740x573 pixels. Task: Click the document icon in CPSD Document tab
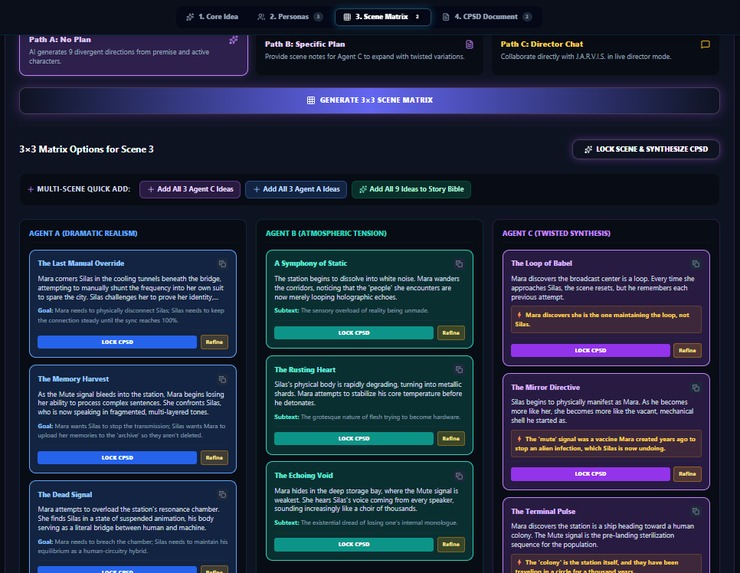[446, 17]
